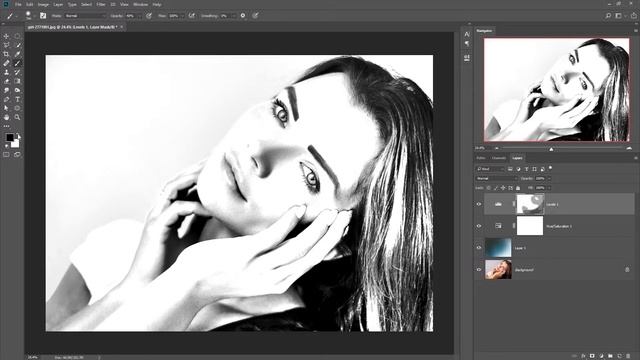This screenshot has width=640, height=360.
Task: Open the Opacity slider dropdown in options bar
Action: click(140, 16)
